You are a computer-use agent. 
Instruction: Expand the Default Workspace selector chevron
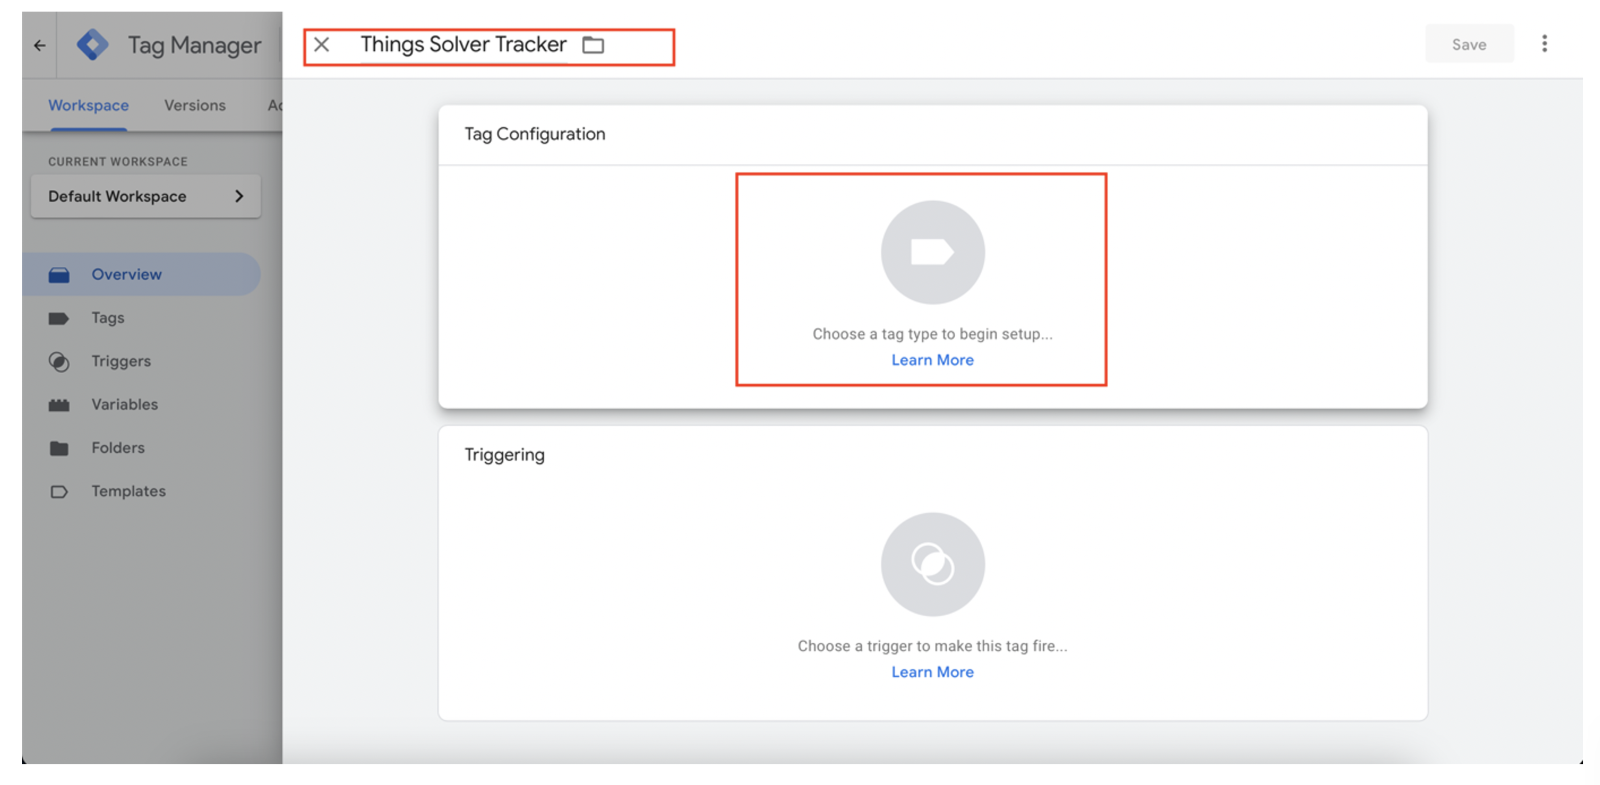(x=239, y=196)
